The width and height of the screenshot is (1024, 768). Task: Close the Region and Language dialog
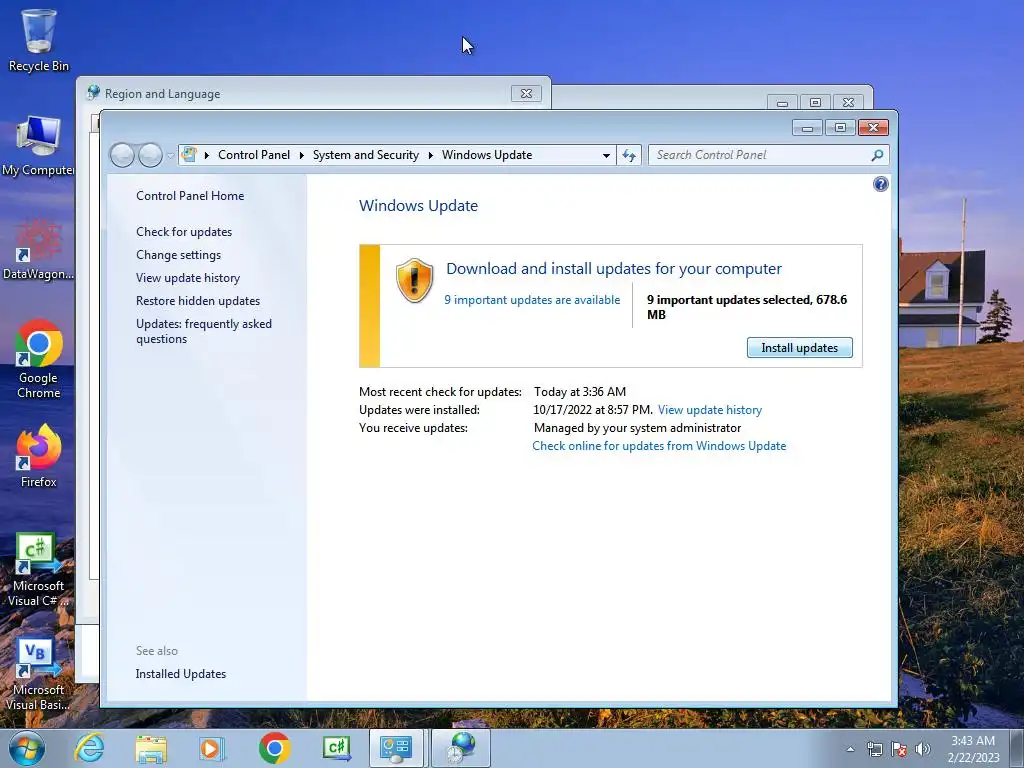click(x=526, y=93)
